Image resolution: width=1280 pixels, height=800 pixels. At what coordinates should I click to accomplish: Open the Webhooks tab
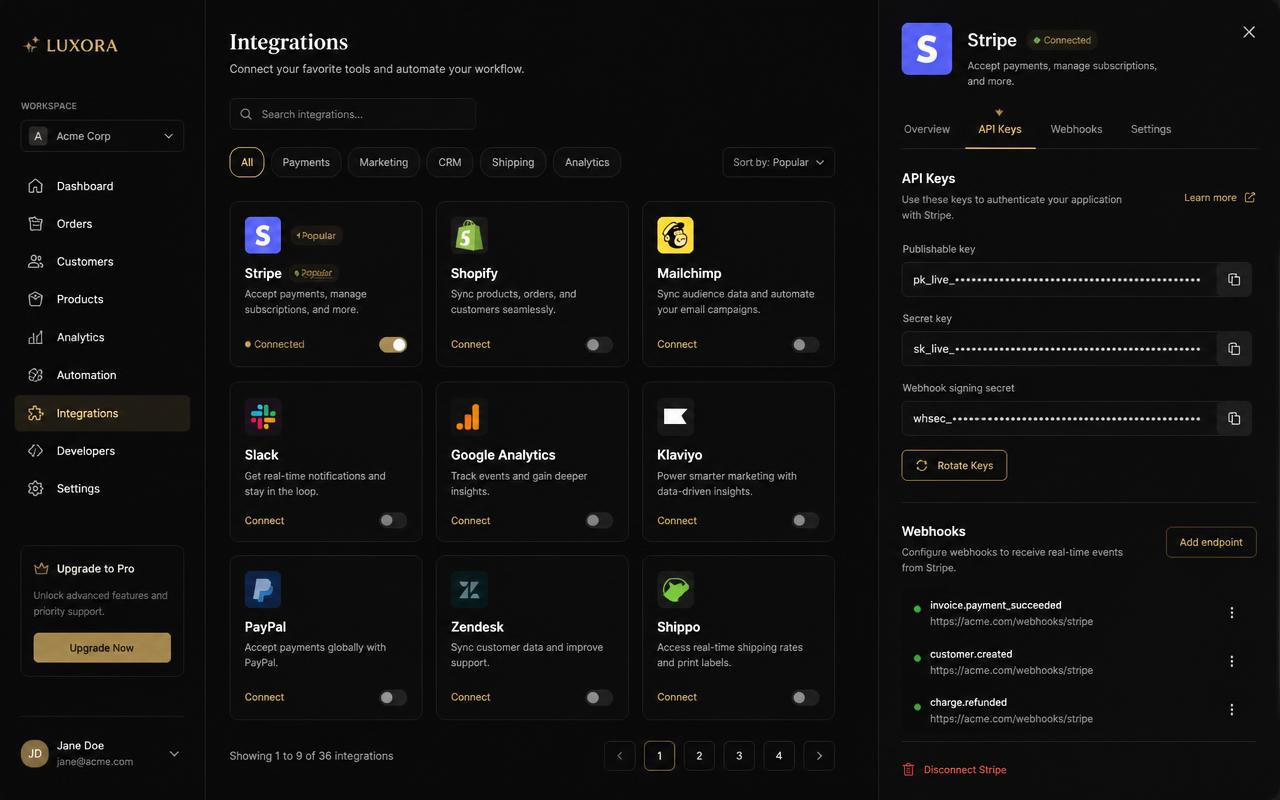pos(1076,129)
